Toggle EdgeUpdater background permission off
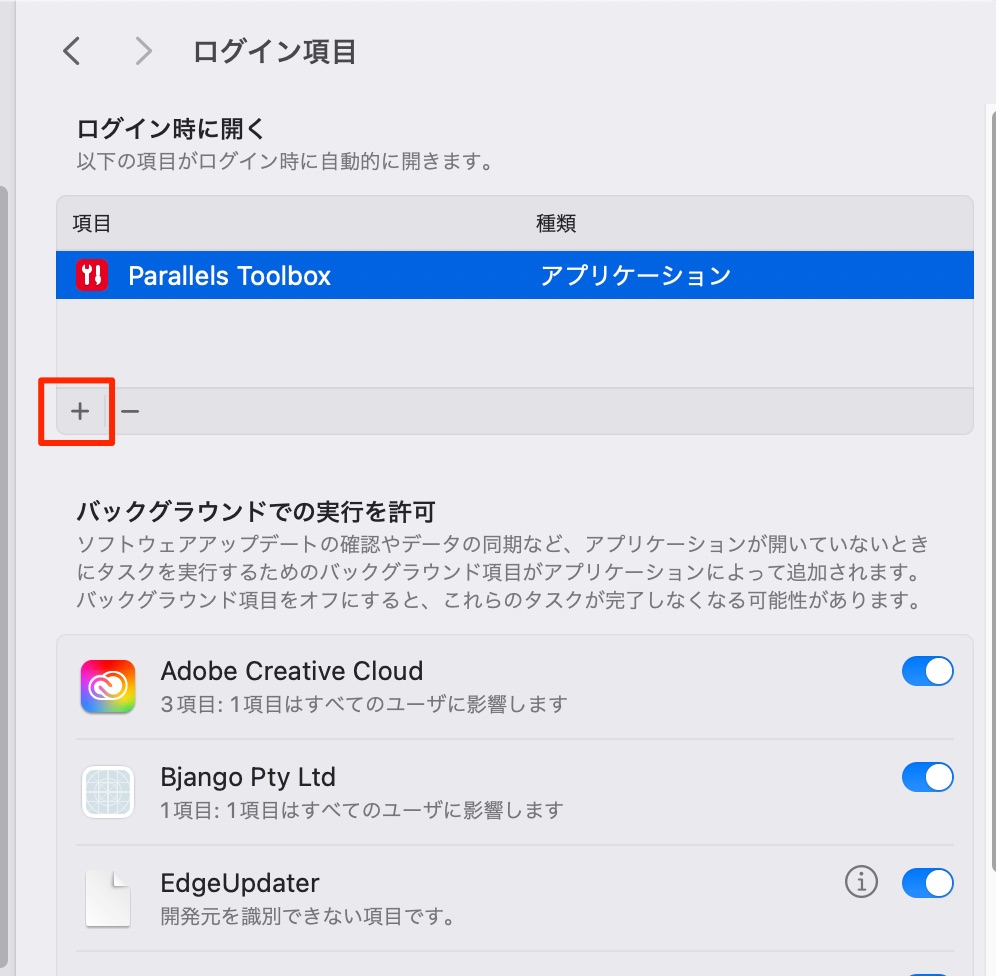This screenshot has width=996, height=976. (927, 883)
